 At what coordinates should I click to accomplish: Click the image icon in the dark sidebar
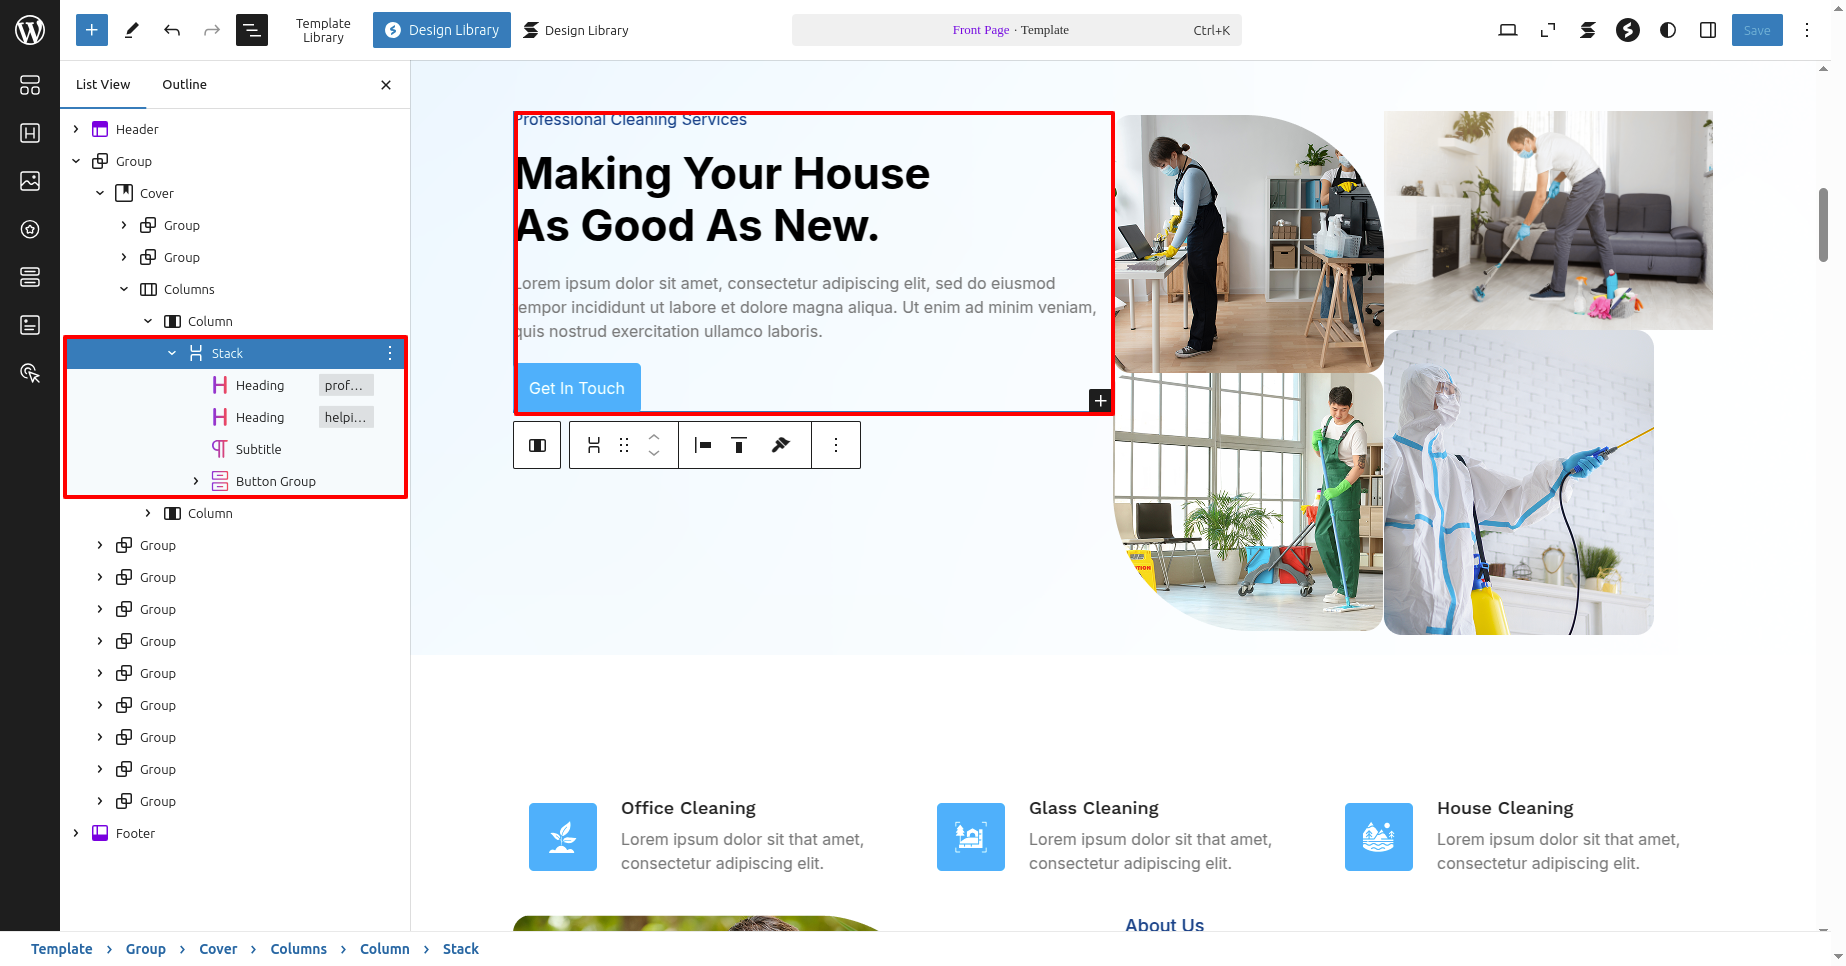[x=30, y=181]
